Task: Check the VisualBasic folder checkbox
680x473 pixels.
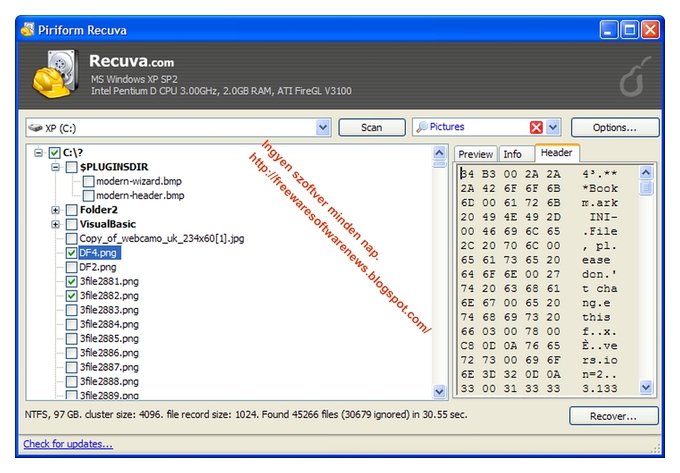Action: [x=72, y=224]
